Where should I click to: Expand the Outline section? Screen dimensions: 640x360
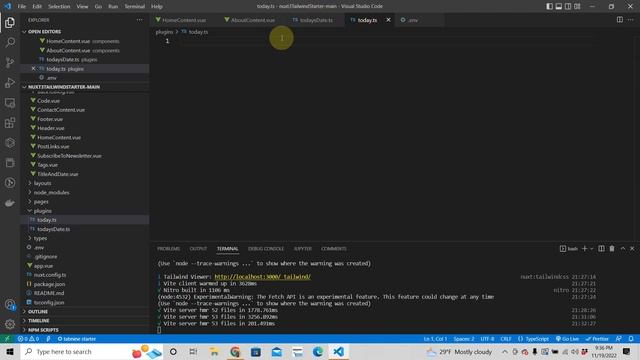pos(38,311)
